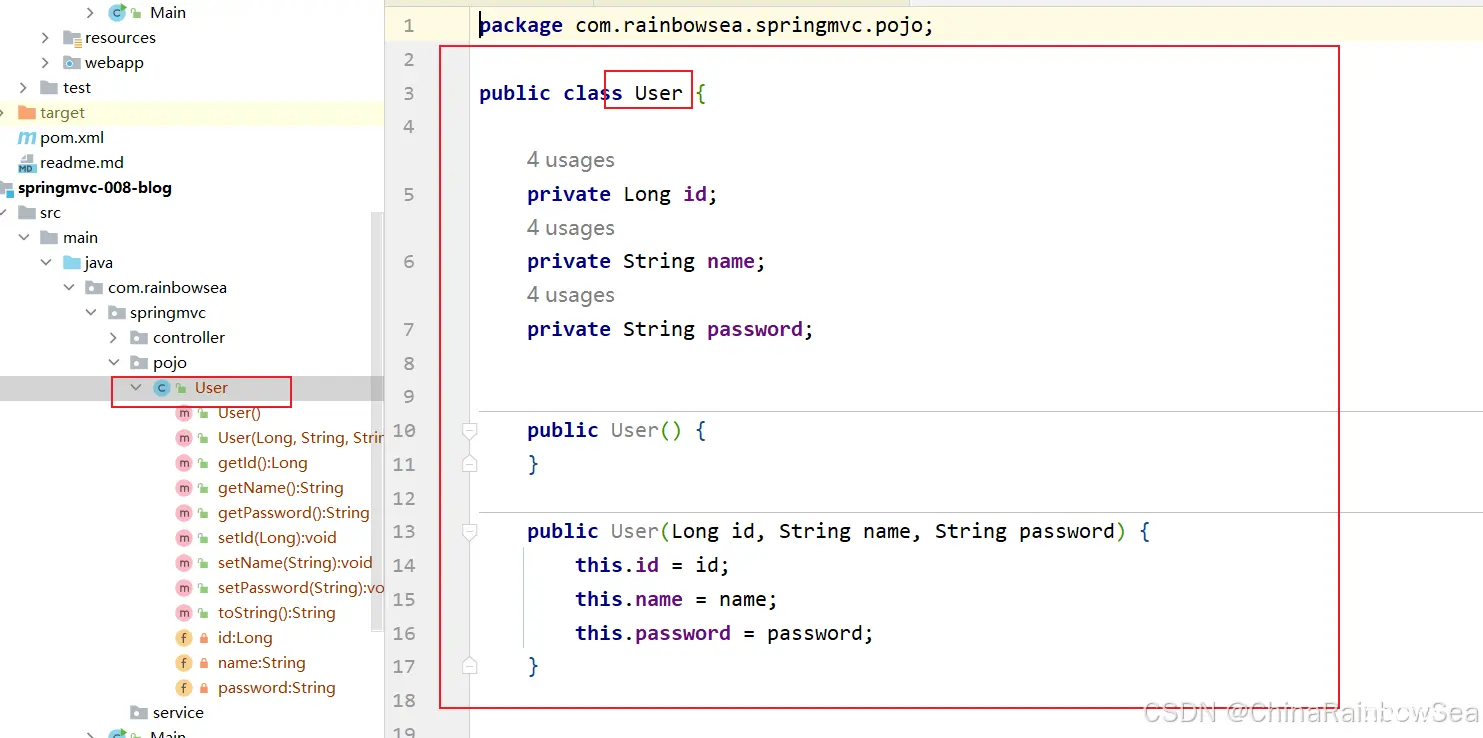
Task: Collapse the src folder chevron
Action: pos(5,213)
